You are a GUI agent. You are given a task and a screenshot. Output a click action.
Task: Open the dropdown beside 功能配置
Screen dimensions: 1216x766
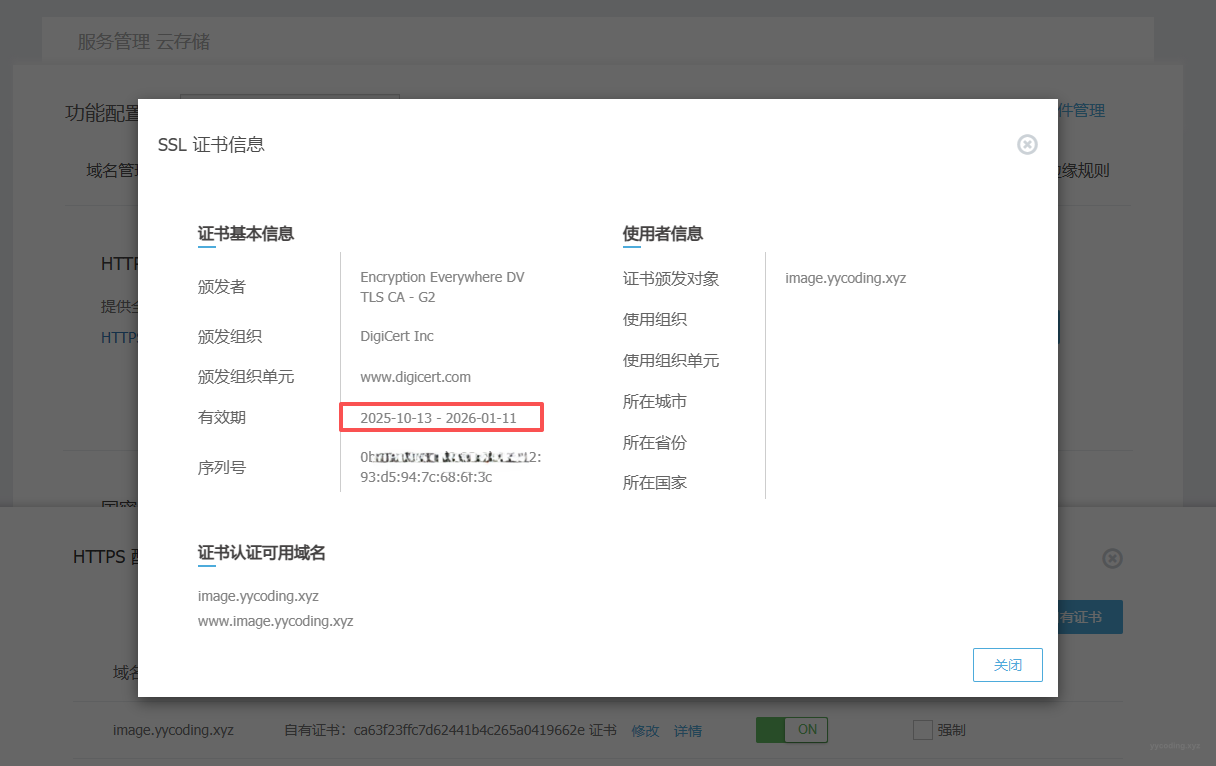tap(288, 98)
